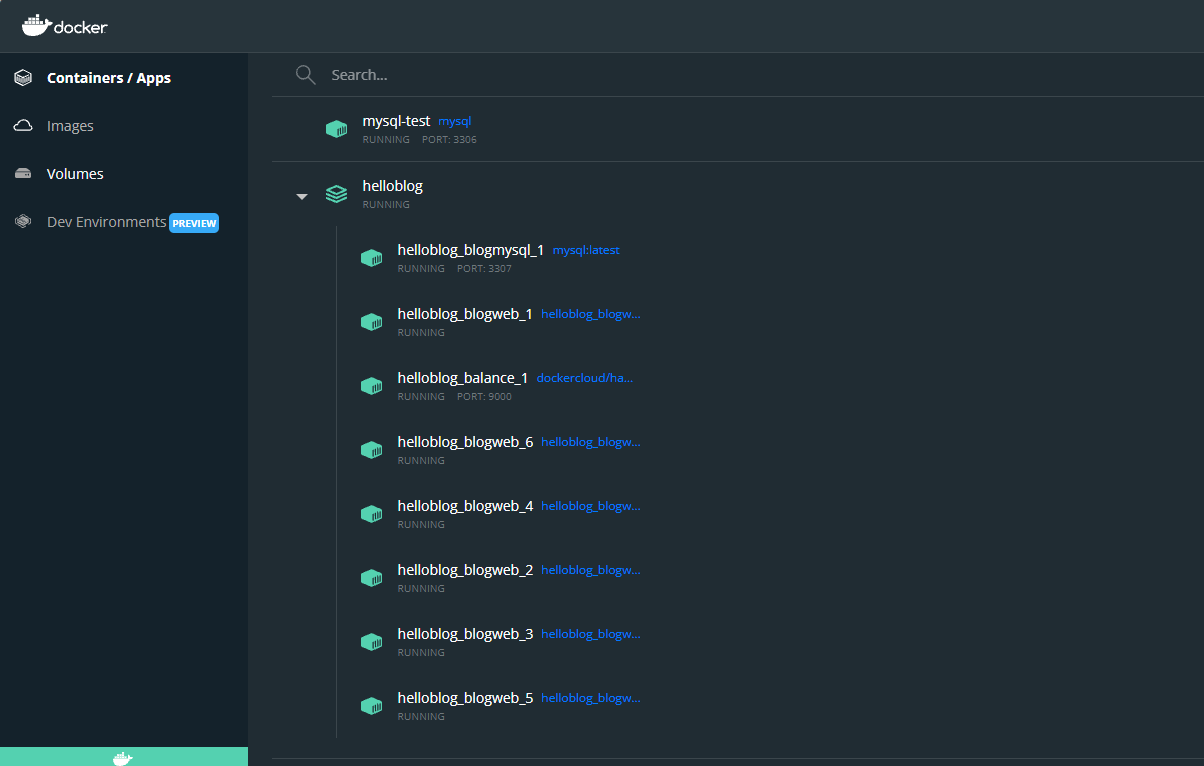Click the mysql-test container cube icon
1204x766 pixels.
pyautogui.click(x=336, y=128)
